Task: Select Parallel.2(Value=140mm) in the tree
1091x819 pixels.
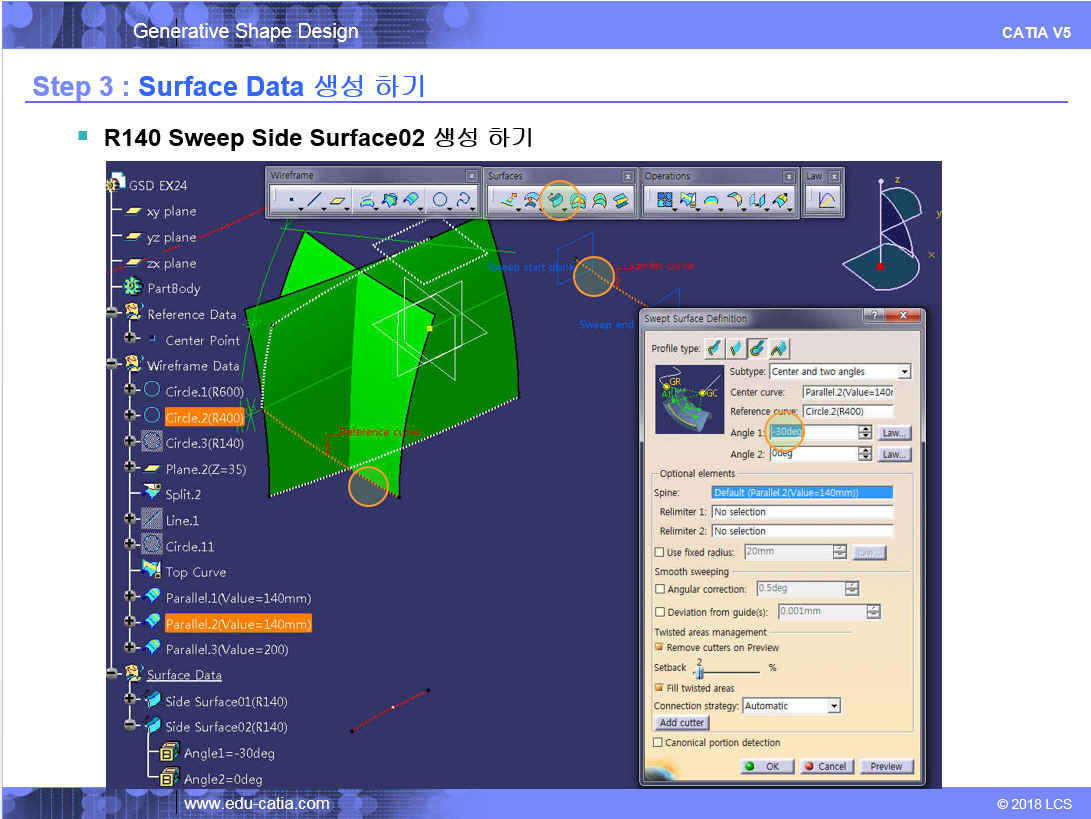Action: [x=238, y=624]
